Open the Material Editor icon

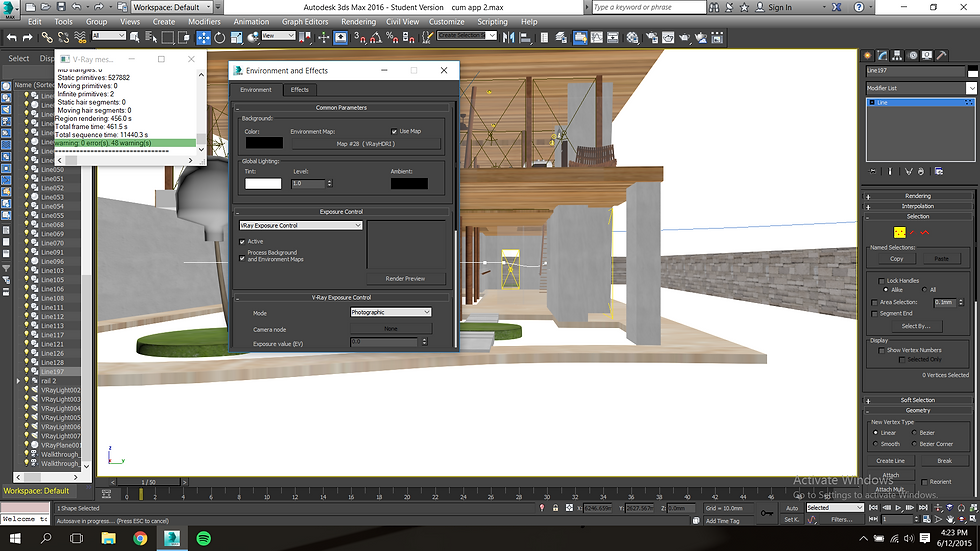coord(632,37)
